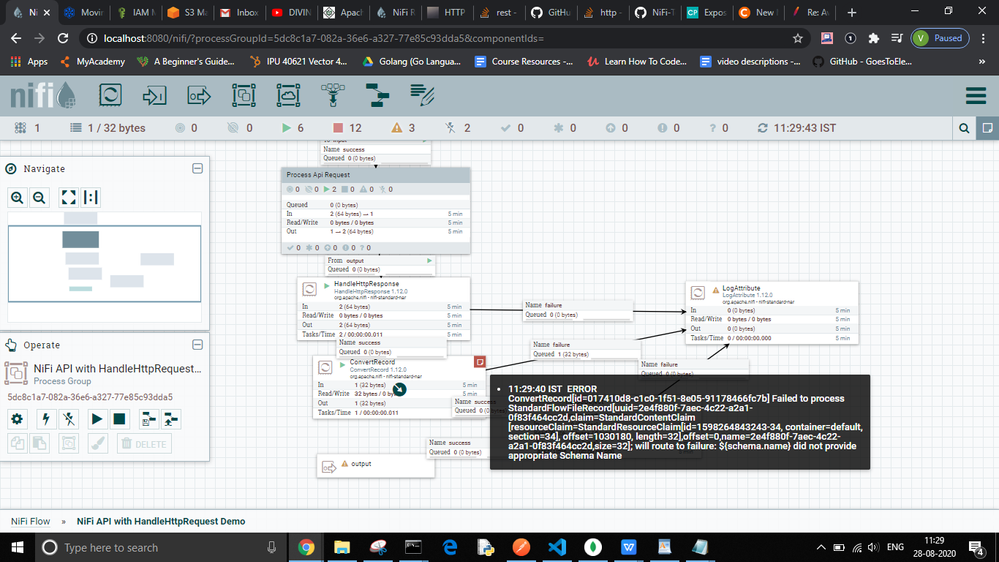Viewport: 999px width, 562px height.
Task: Collapse the Operate panel
Action: 198,345
